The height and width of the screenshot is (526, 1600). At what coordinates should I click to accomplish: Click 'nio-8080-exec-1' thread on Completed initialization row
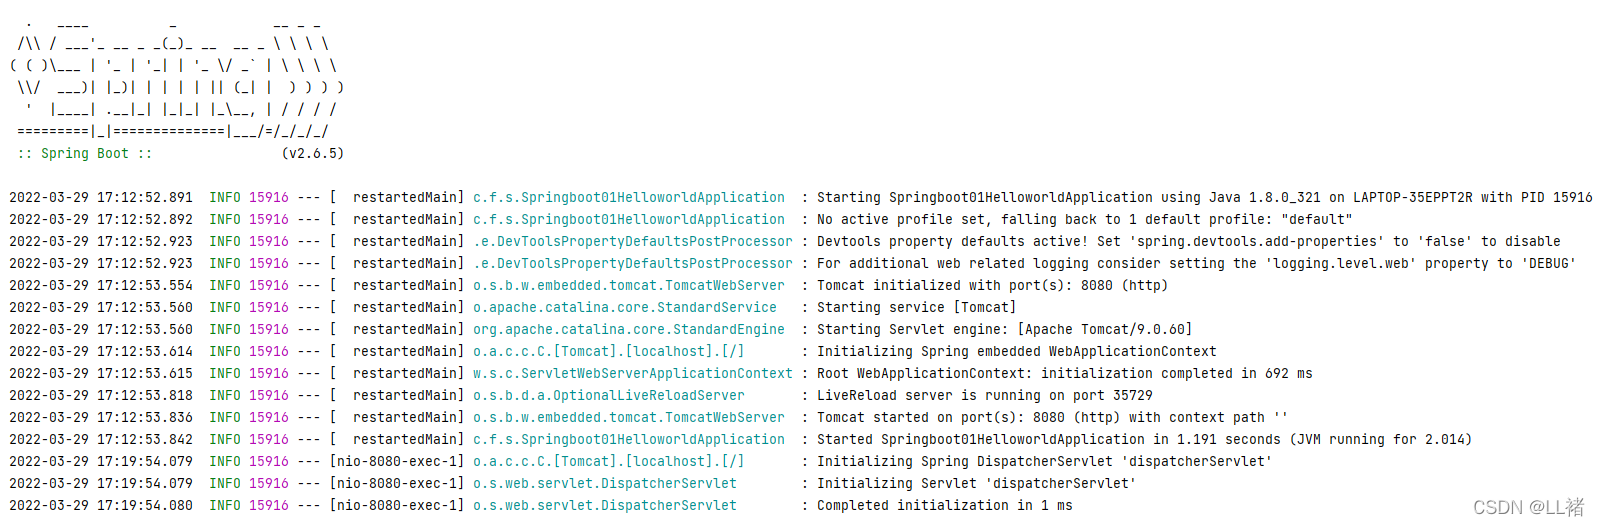pos(397,506)
